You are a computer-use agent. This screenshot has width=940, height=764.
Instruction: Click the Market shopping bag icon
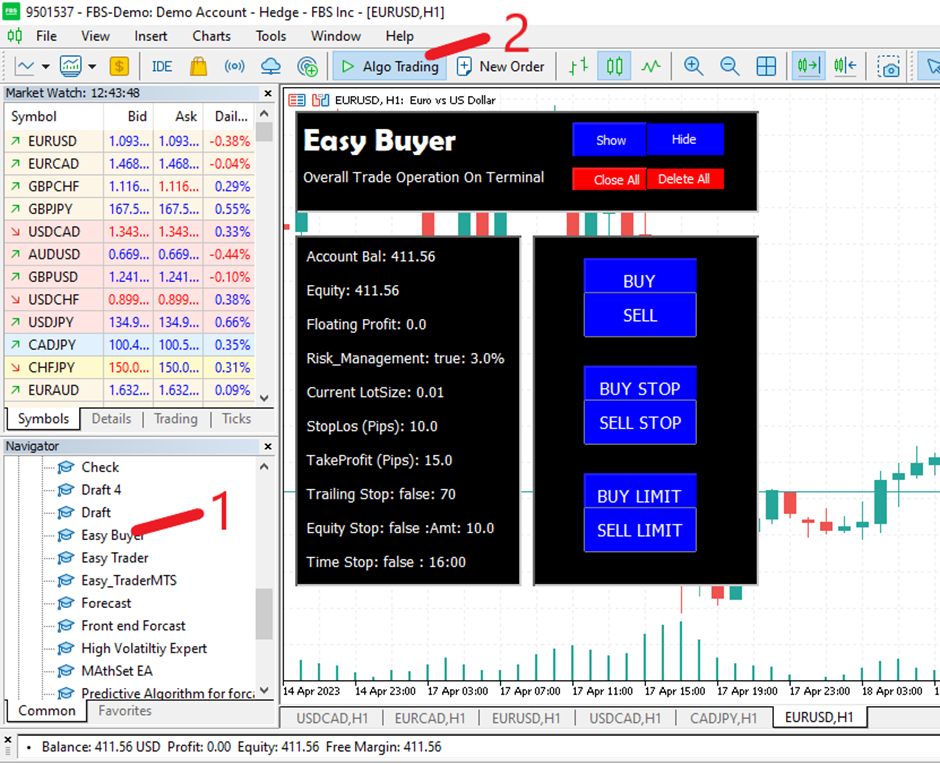tap(198, 67)
